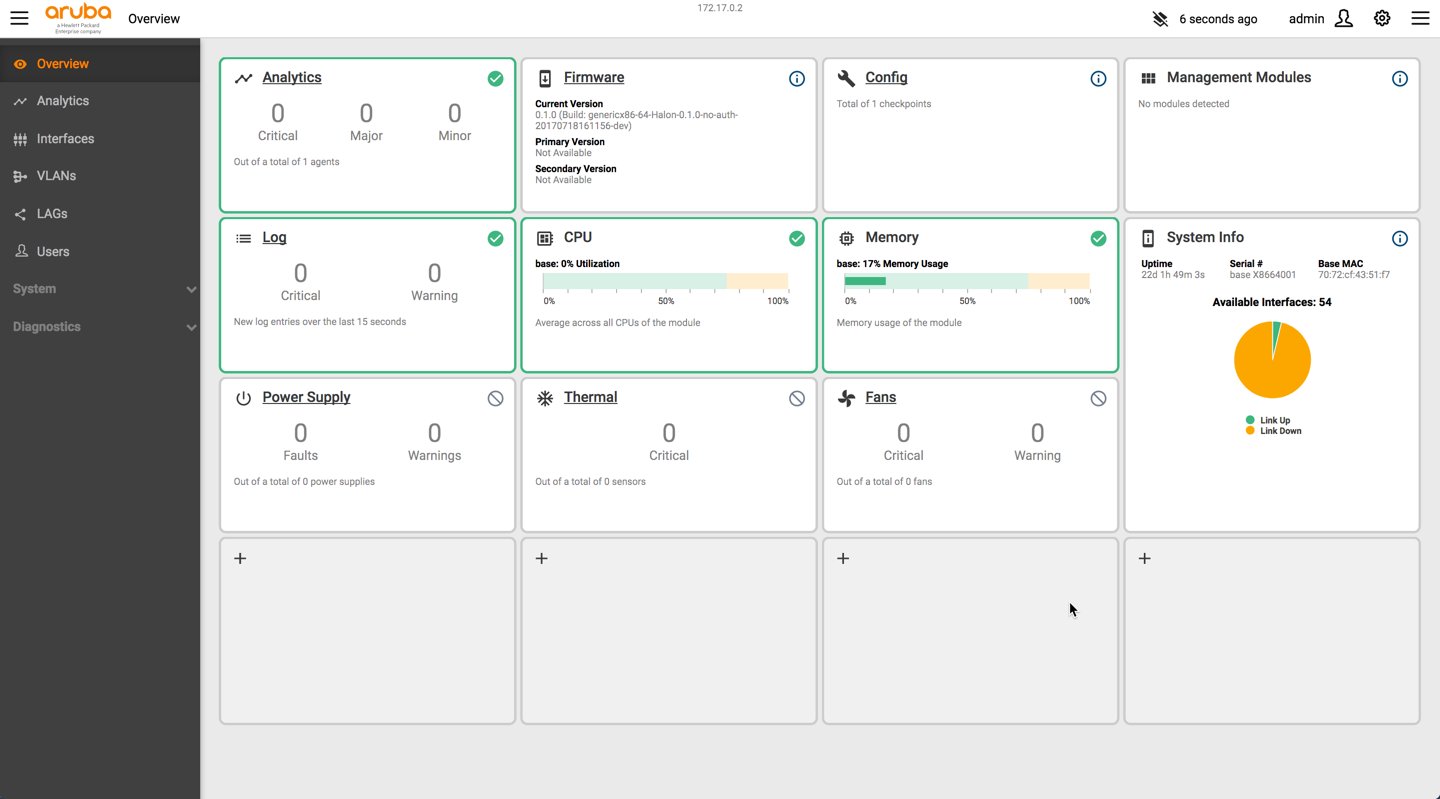Click the Management Modules info icon
Screen dimensions: 1440x799
[x=1399, y=78]
